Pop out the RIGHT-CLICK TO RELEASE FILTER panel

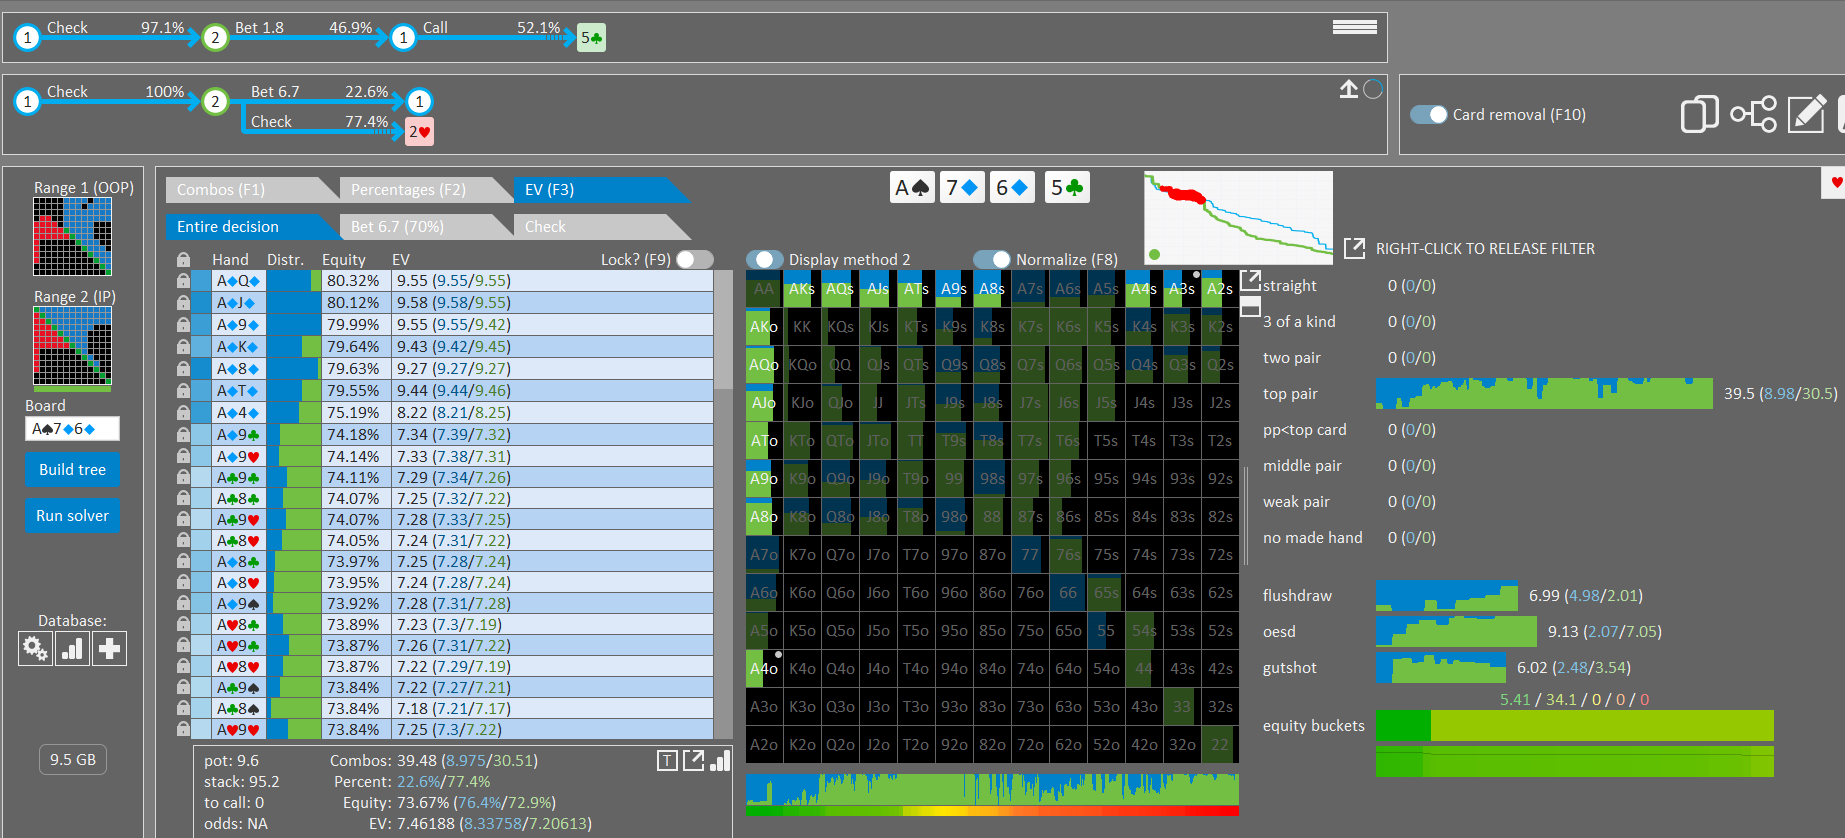coord(1354,248)
